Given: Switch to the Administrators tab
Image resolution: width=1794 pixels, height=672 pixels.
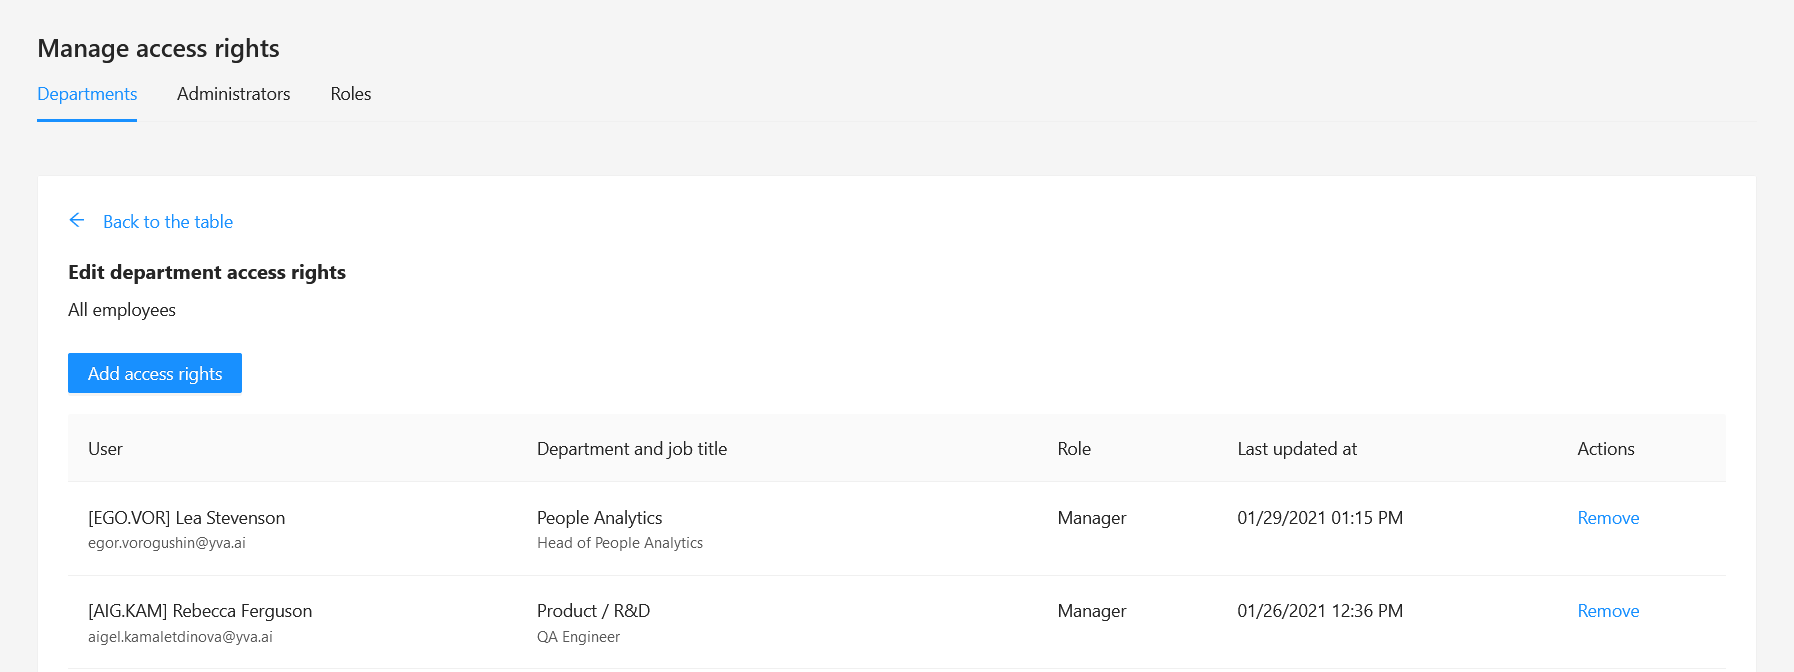Looking at the screenshot, I should (234, 94).
